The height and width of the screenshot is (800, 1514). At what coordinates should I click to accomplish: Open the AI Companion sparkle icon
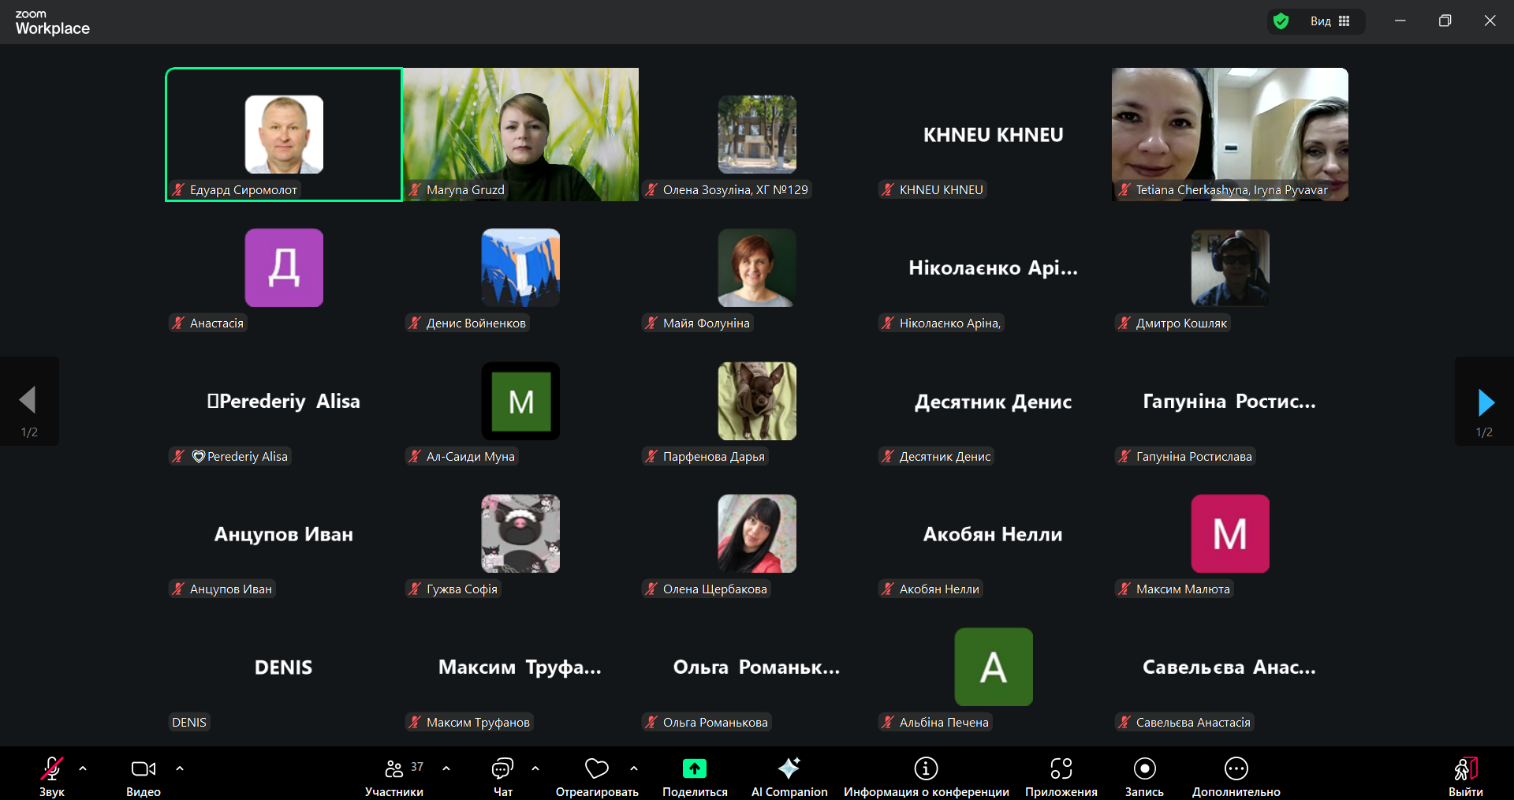click(789, 769)
